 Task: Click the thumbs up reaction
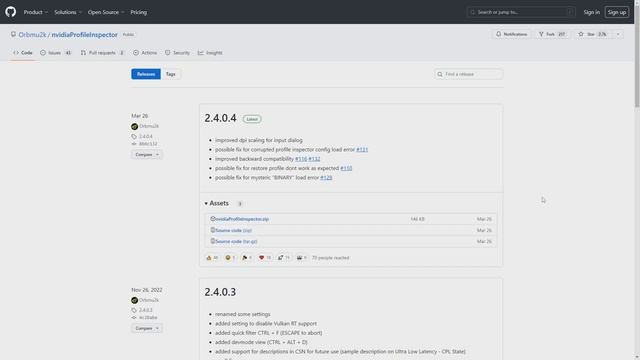click(212, 258)
